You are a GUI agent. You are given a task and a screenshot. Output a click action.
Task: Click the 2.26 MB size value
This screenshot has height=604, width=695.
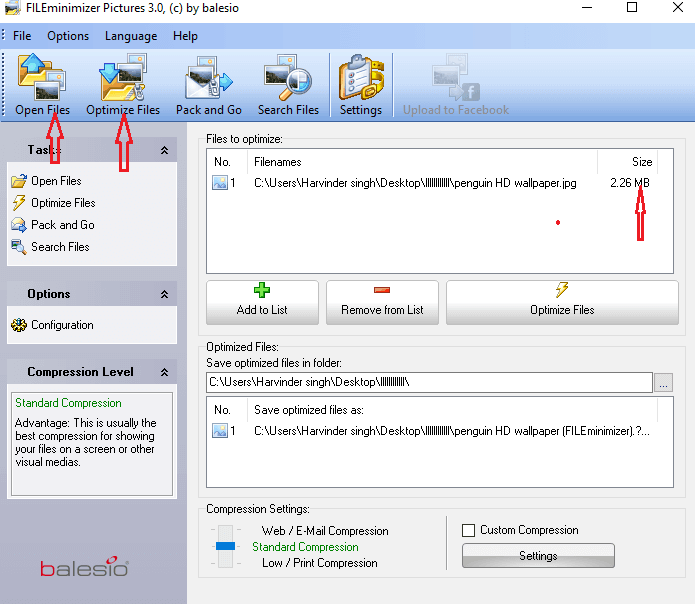click(x=629, y=183)
